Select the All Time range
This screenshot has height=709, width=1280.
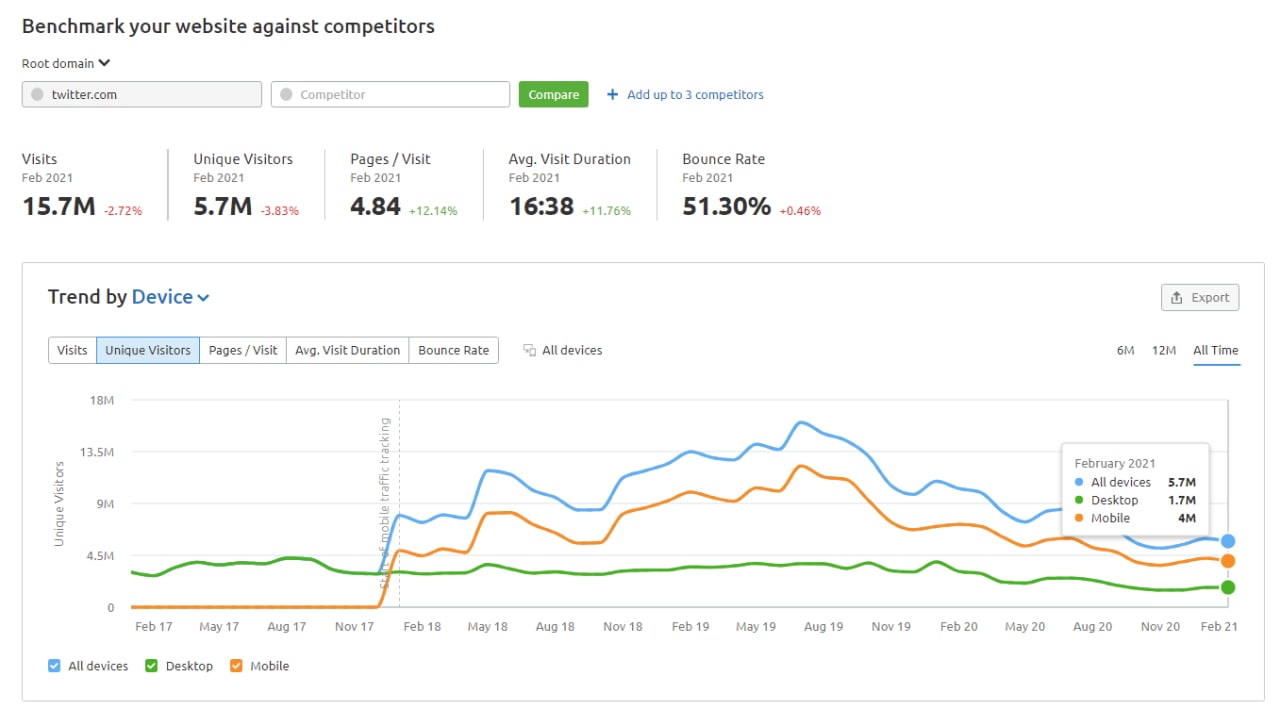coord(1216,350)
